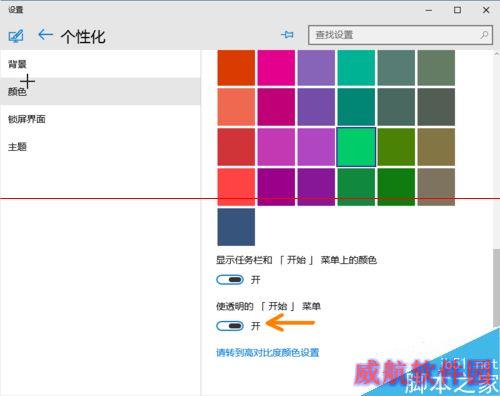Image resolution: width=500 pixels, height=396 pixels.
Task: Click the search magnifier icon
Action: pos(484,35)
